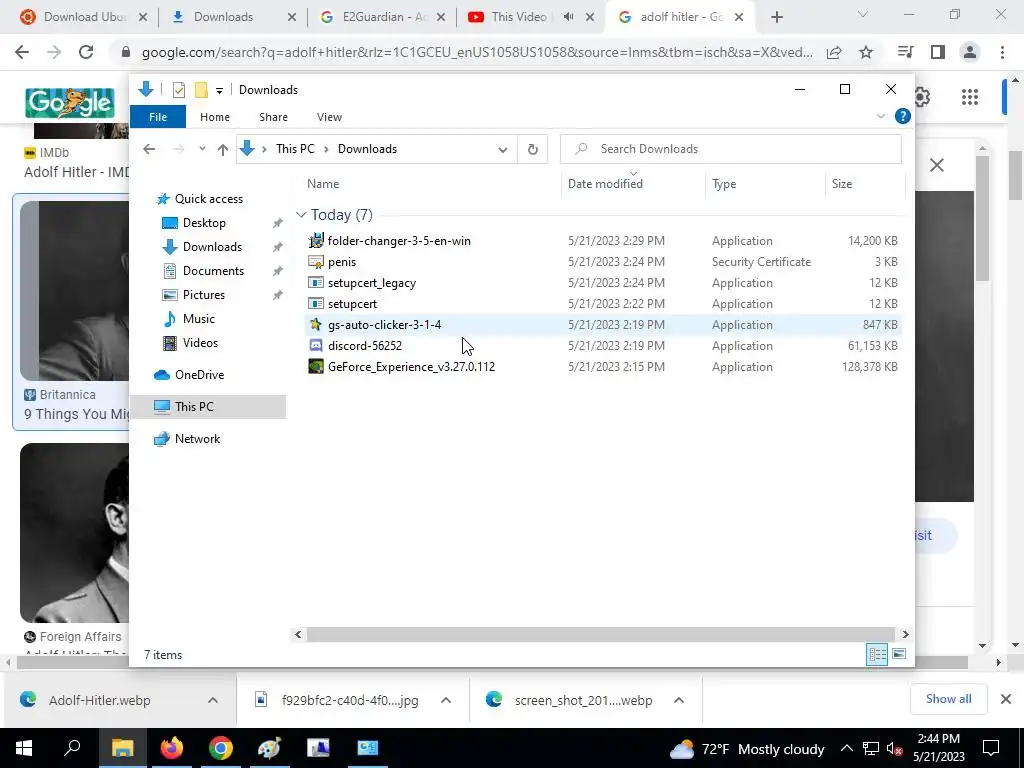Go up one folder level in Explorer
This screenshot has height=768, width=1024.
click(223, 150)
